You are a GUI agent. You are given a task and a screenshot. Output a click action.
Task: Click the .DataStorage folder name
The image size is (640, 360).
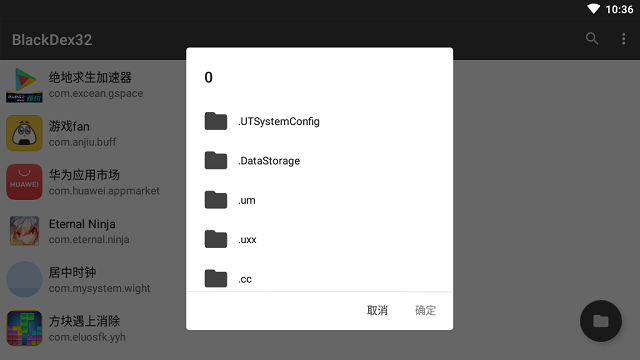[269, 161]
